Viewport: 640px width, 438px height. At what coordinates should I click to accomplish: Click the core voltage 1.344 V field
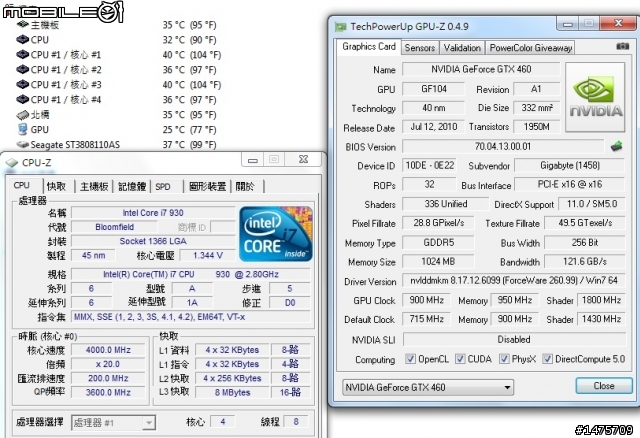tap(207, 256)
